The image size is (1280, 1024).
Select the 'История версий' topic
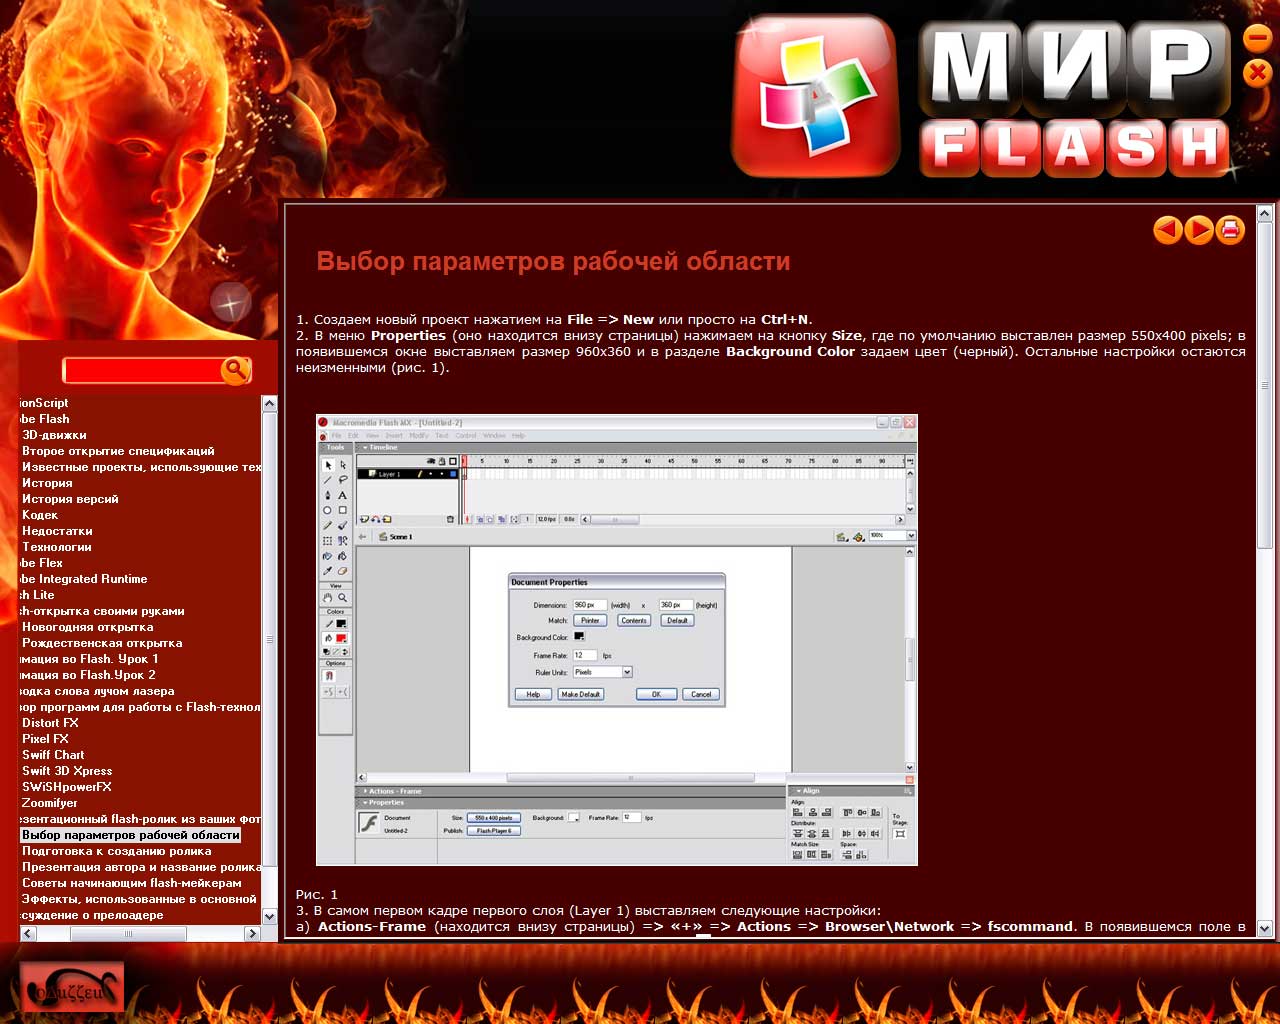click(x=70, y=499)
